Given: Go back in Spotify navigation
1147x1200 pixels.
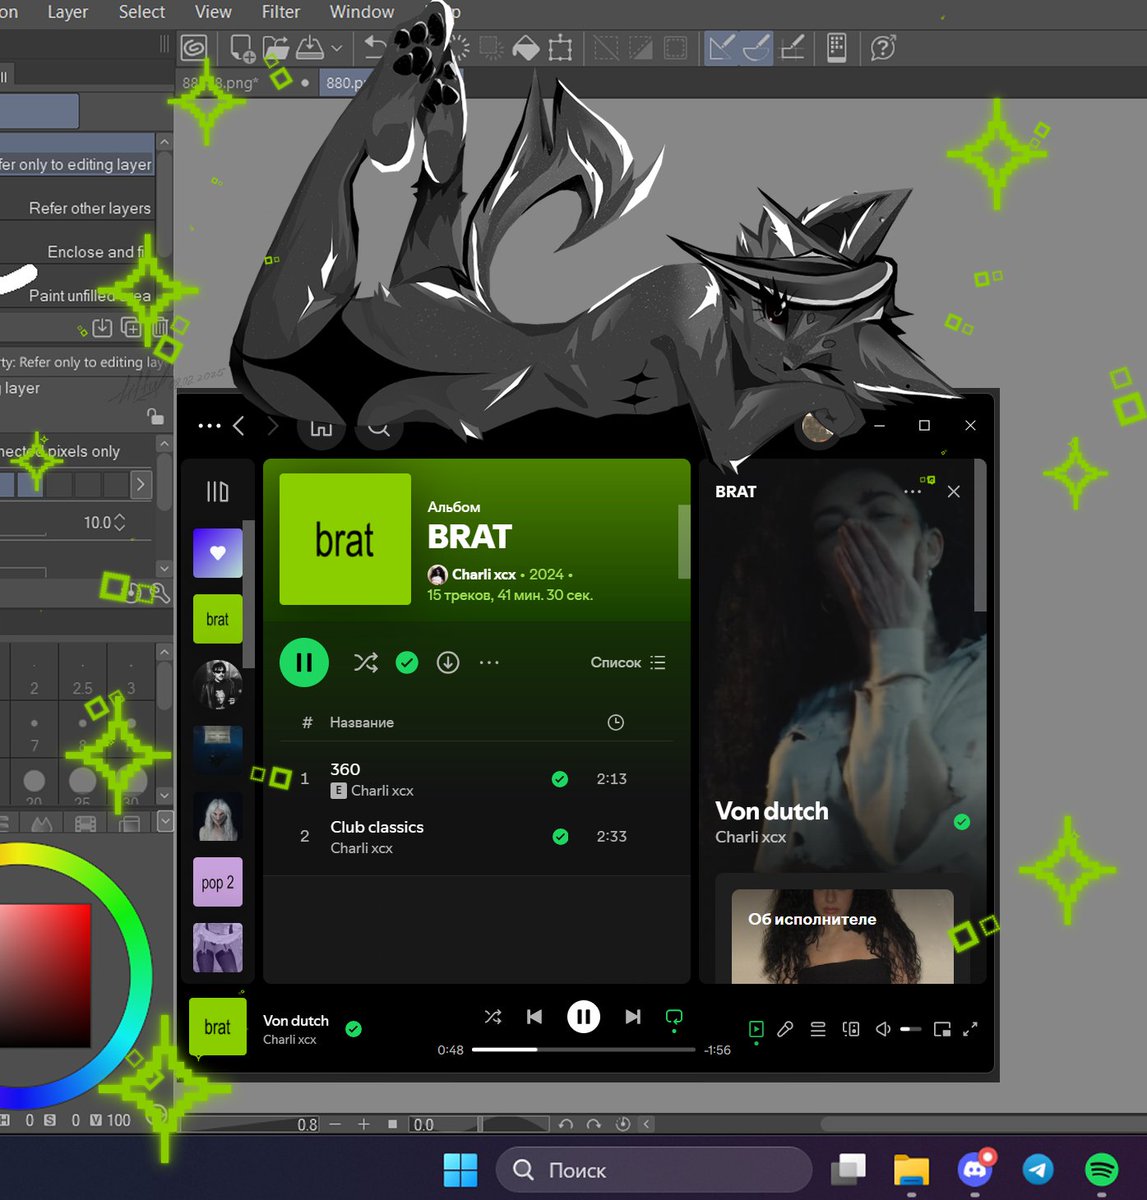Looking at the screenshot, I should coord(239,426).
